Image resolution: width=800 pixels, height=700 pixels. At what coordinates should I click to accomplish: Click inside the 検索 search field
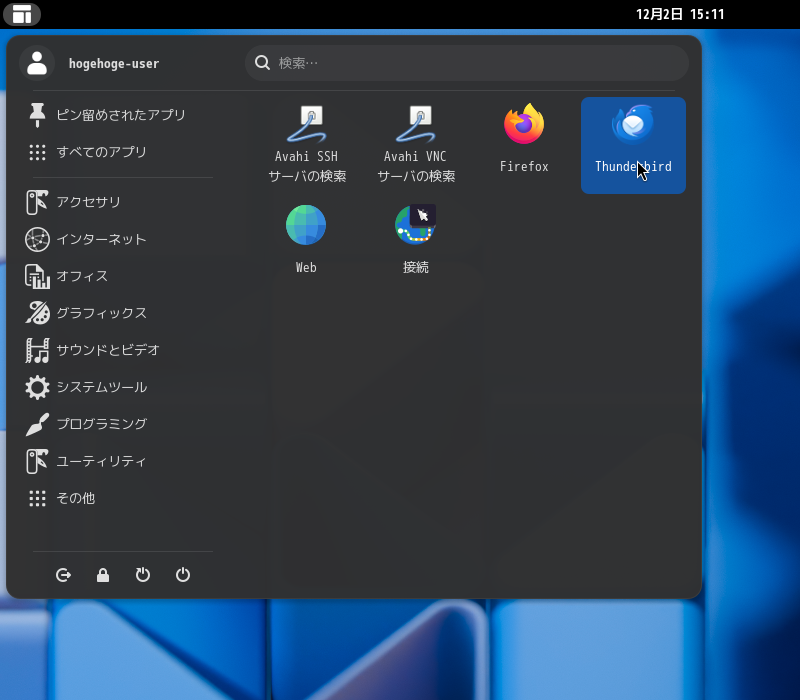(465, 62)
